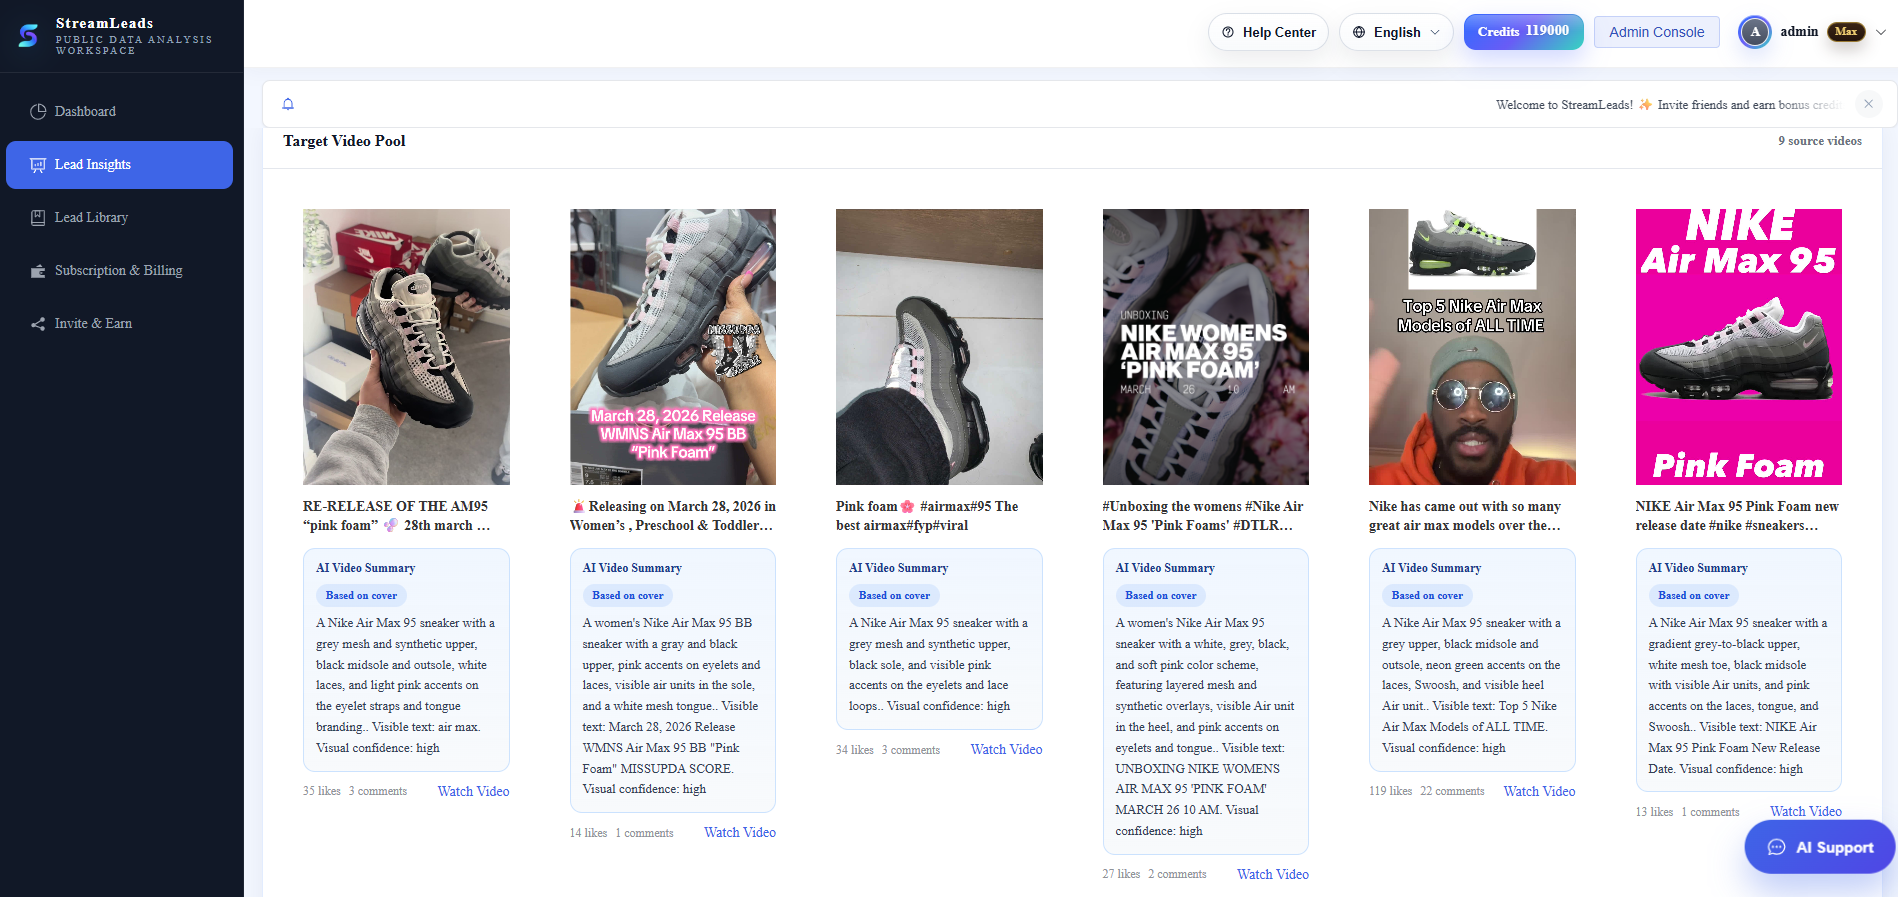This screenshot has height=897, width=1898.
Task: Click the admin avatar icon
Action: 1754,32
